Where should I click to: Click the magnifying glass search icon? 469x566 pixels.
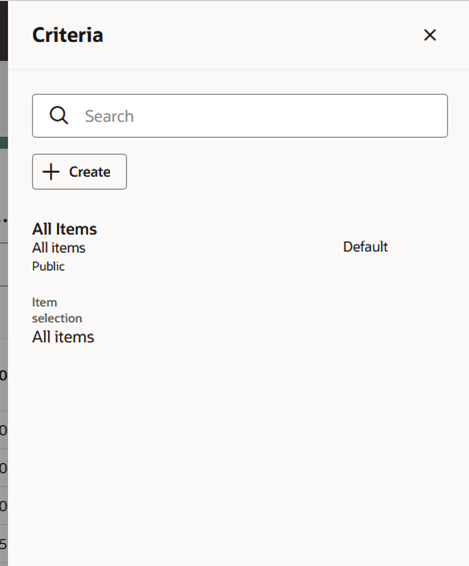click(58, 116)
